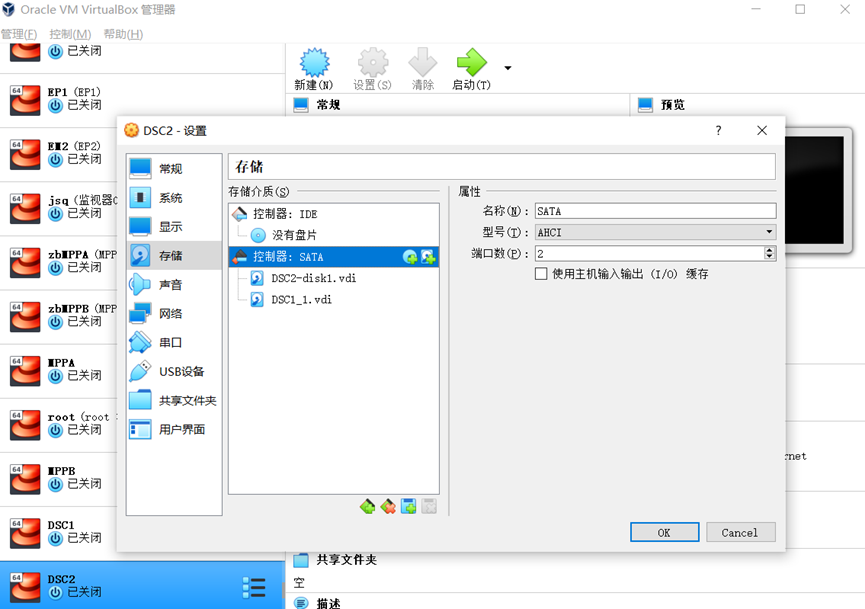Screen dimensions: 865x609
Task: Click the New (新建) VM toolbar icon
Action: 314,62
